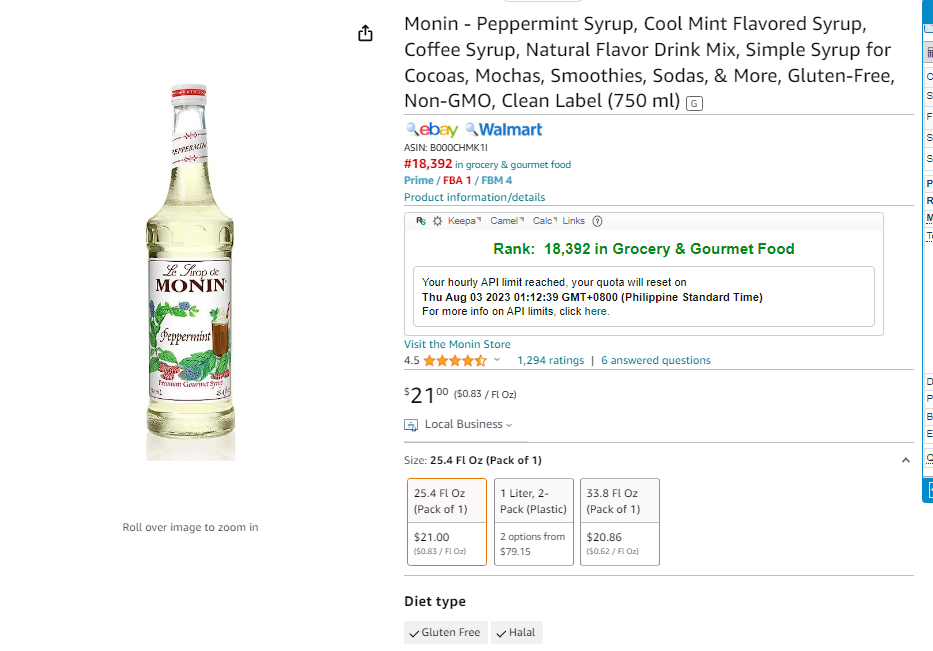The width and height of the screenshot is (933, 651).
Task: Select the 25.4 Fl Oz size option
Action: 447,522
